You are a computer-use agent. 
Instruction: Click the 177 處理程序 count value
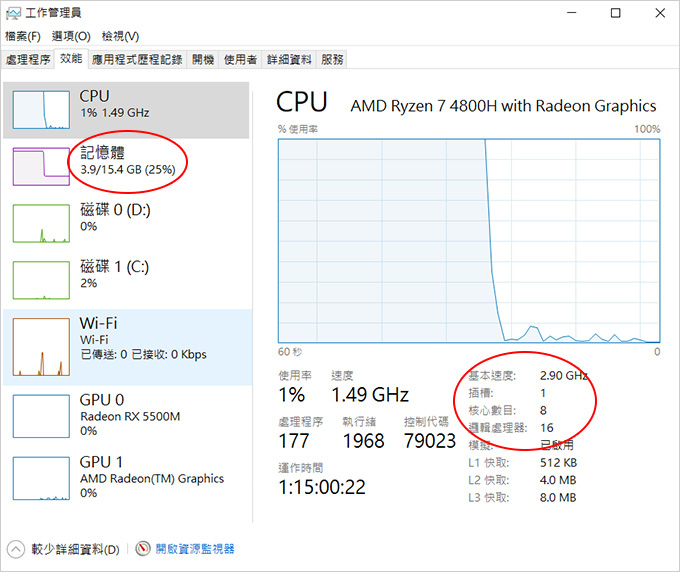click(x=294, y=441)
